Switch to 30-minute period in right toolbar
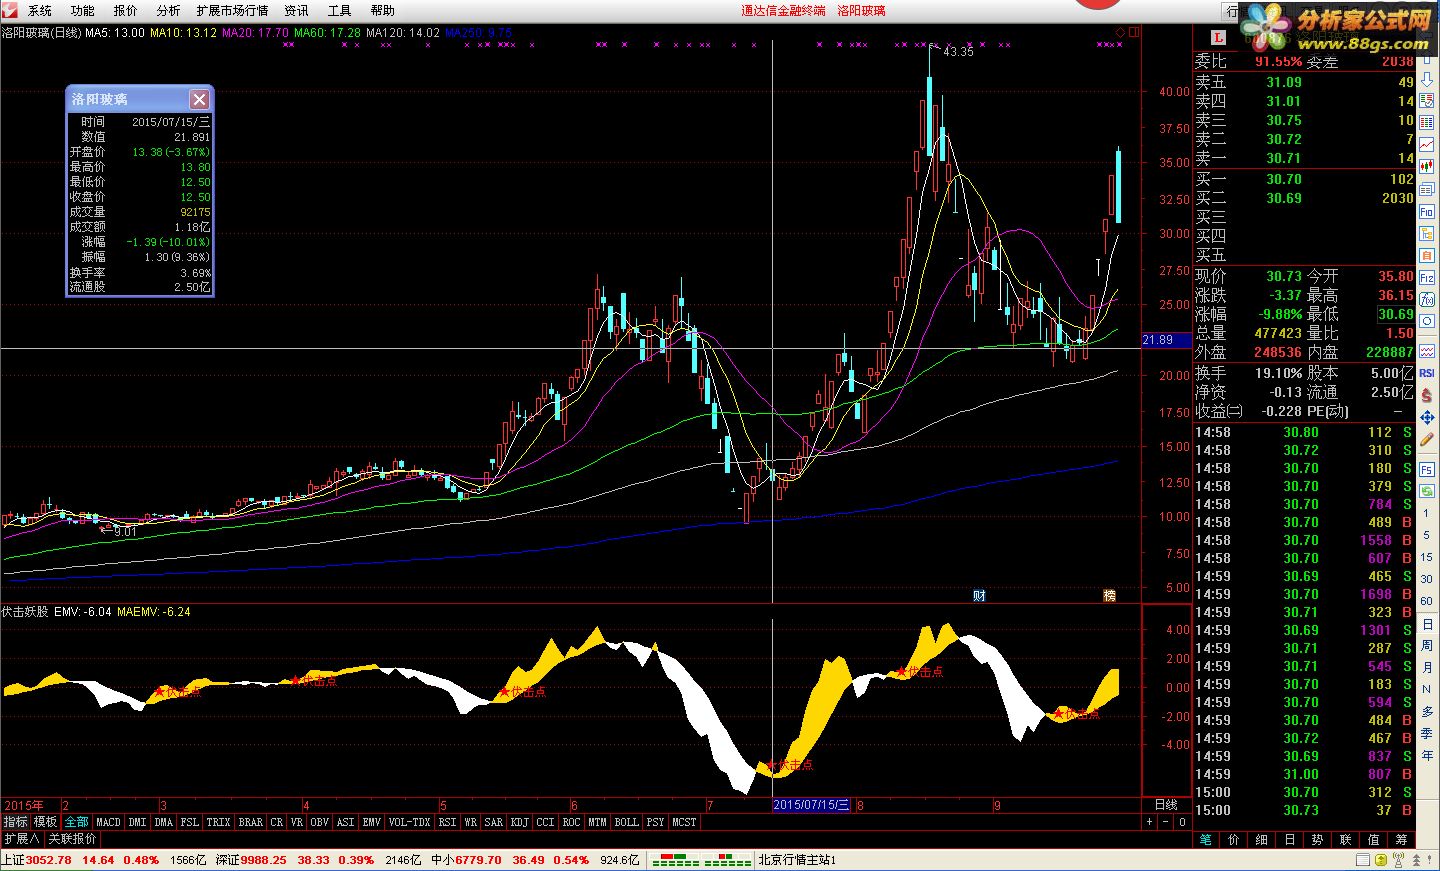Image resolution: width=1440 pixels, height=871 pixels. (x=1427, y=579)
